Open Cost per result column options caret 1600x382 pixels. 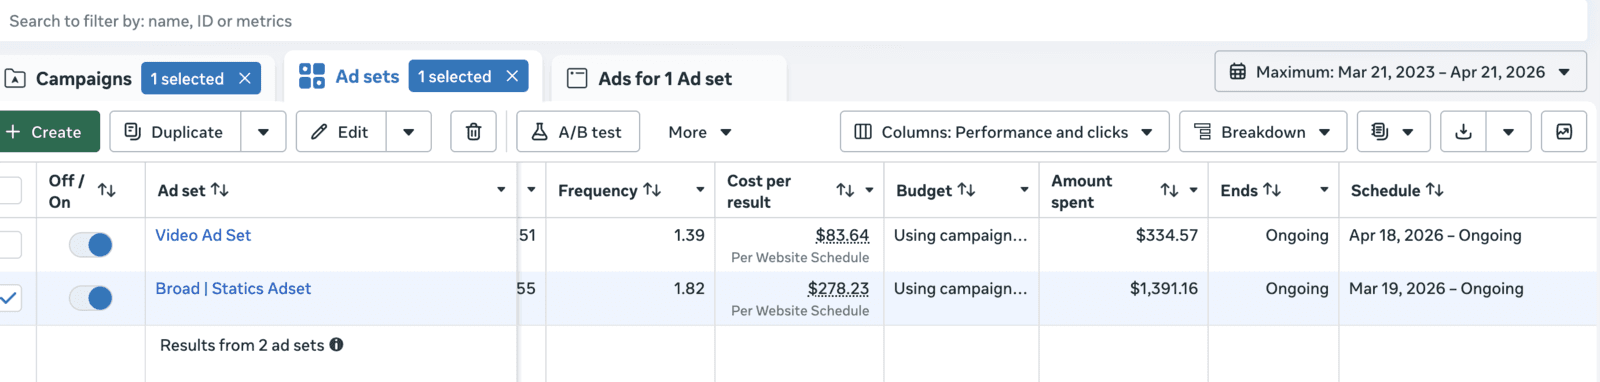pyautogui.click(x=869, y=190)
